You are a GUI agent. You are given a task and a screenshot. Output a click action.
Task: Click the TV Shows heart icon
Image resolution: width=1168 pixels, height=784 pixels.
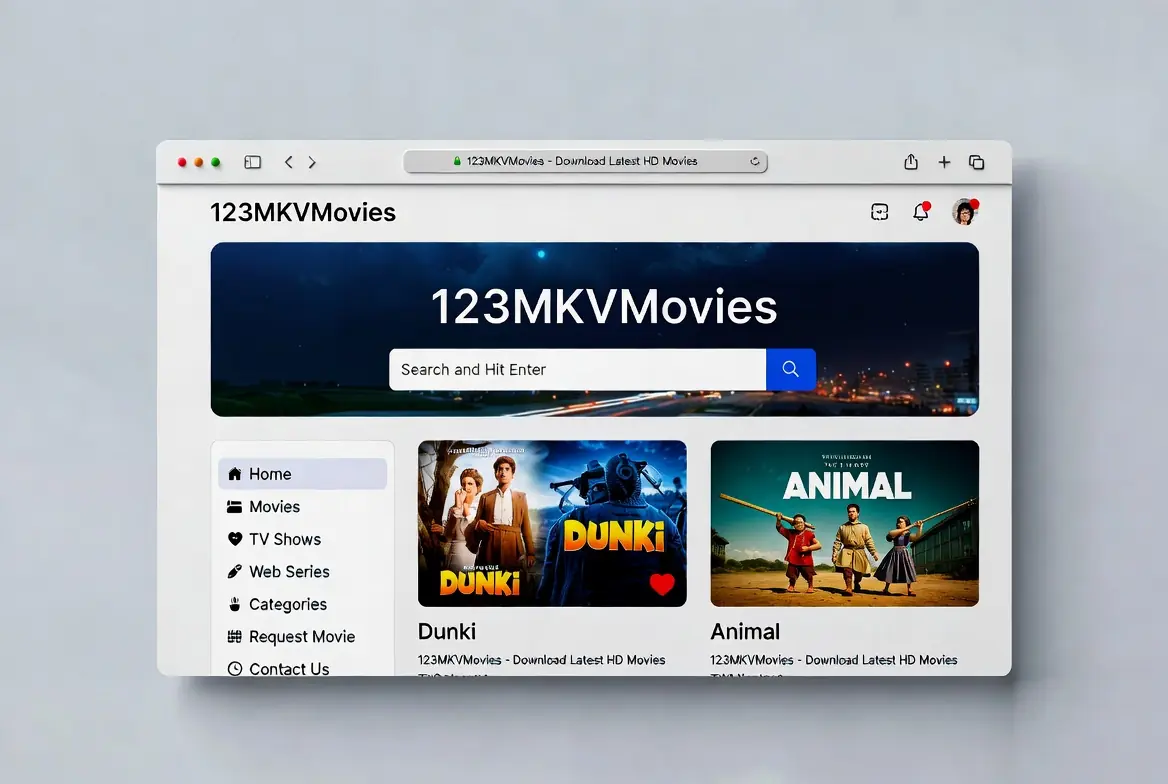[x=235, y=539]
